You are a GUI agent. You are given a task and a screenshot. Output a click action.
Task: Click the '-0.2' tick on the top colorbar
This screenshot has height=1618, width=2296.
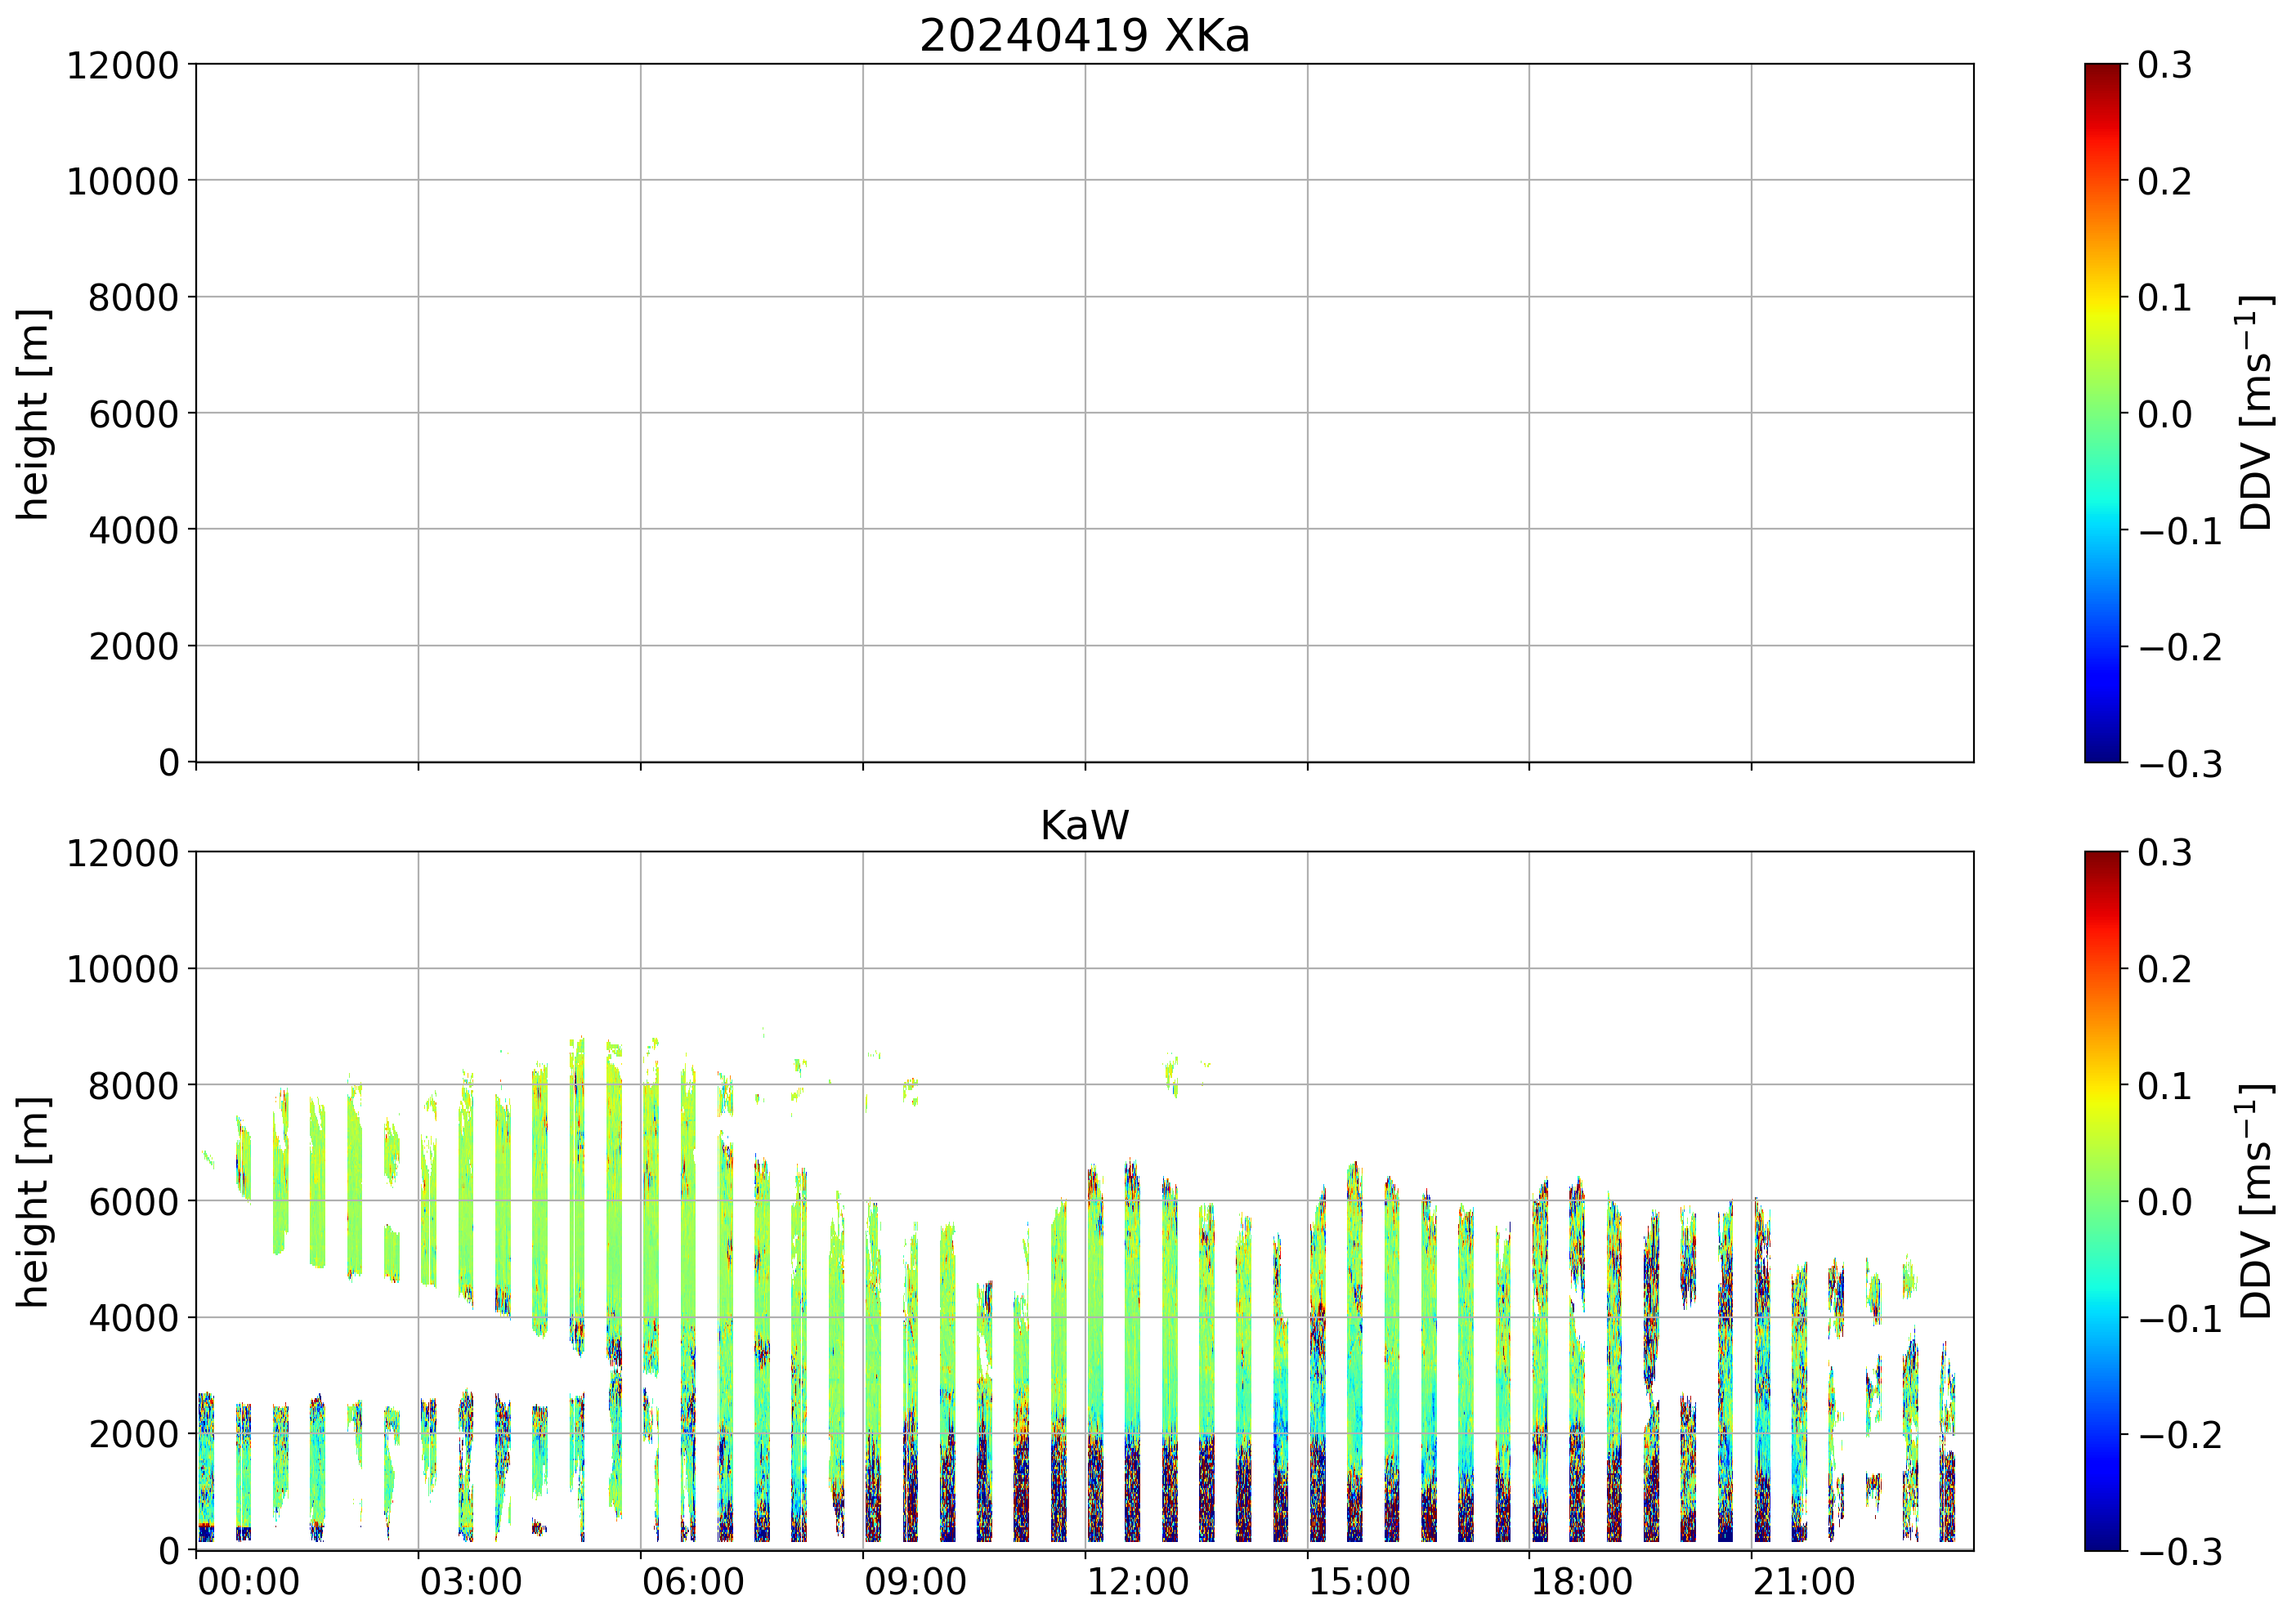click(x=2180, y=648)
